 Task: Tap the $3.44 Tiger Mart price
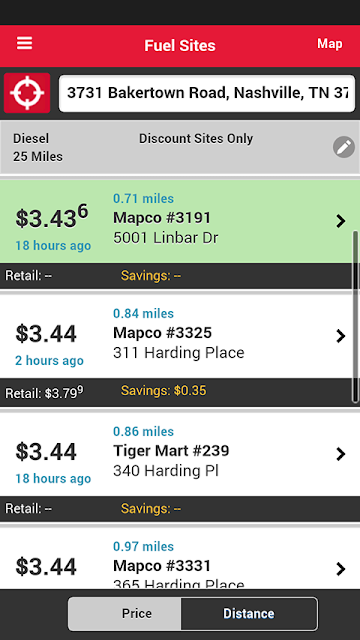click(46, 451)
